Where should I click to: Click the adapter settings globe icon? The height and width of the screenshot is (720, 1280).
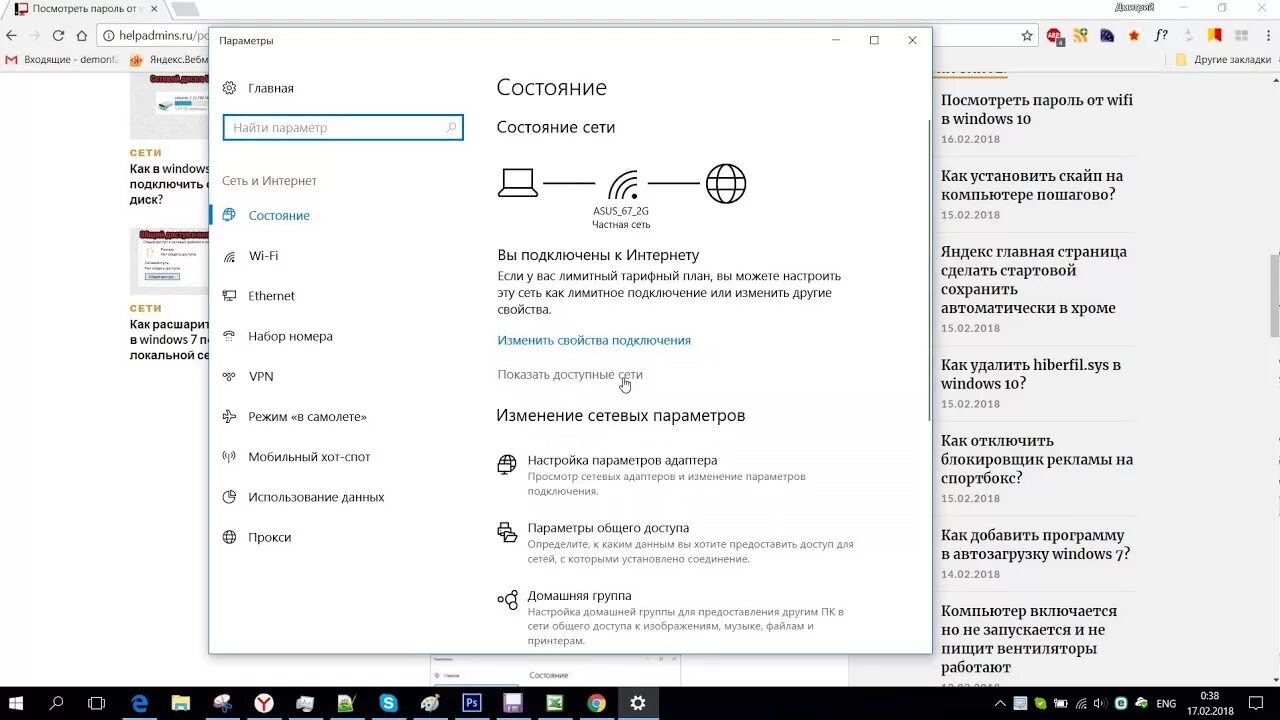pos(507,464)
